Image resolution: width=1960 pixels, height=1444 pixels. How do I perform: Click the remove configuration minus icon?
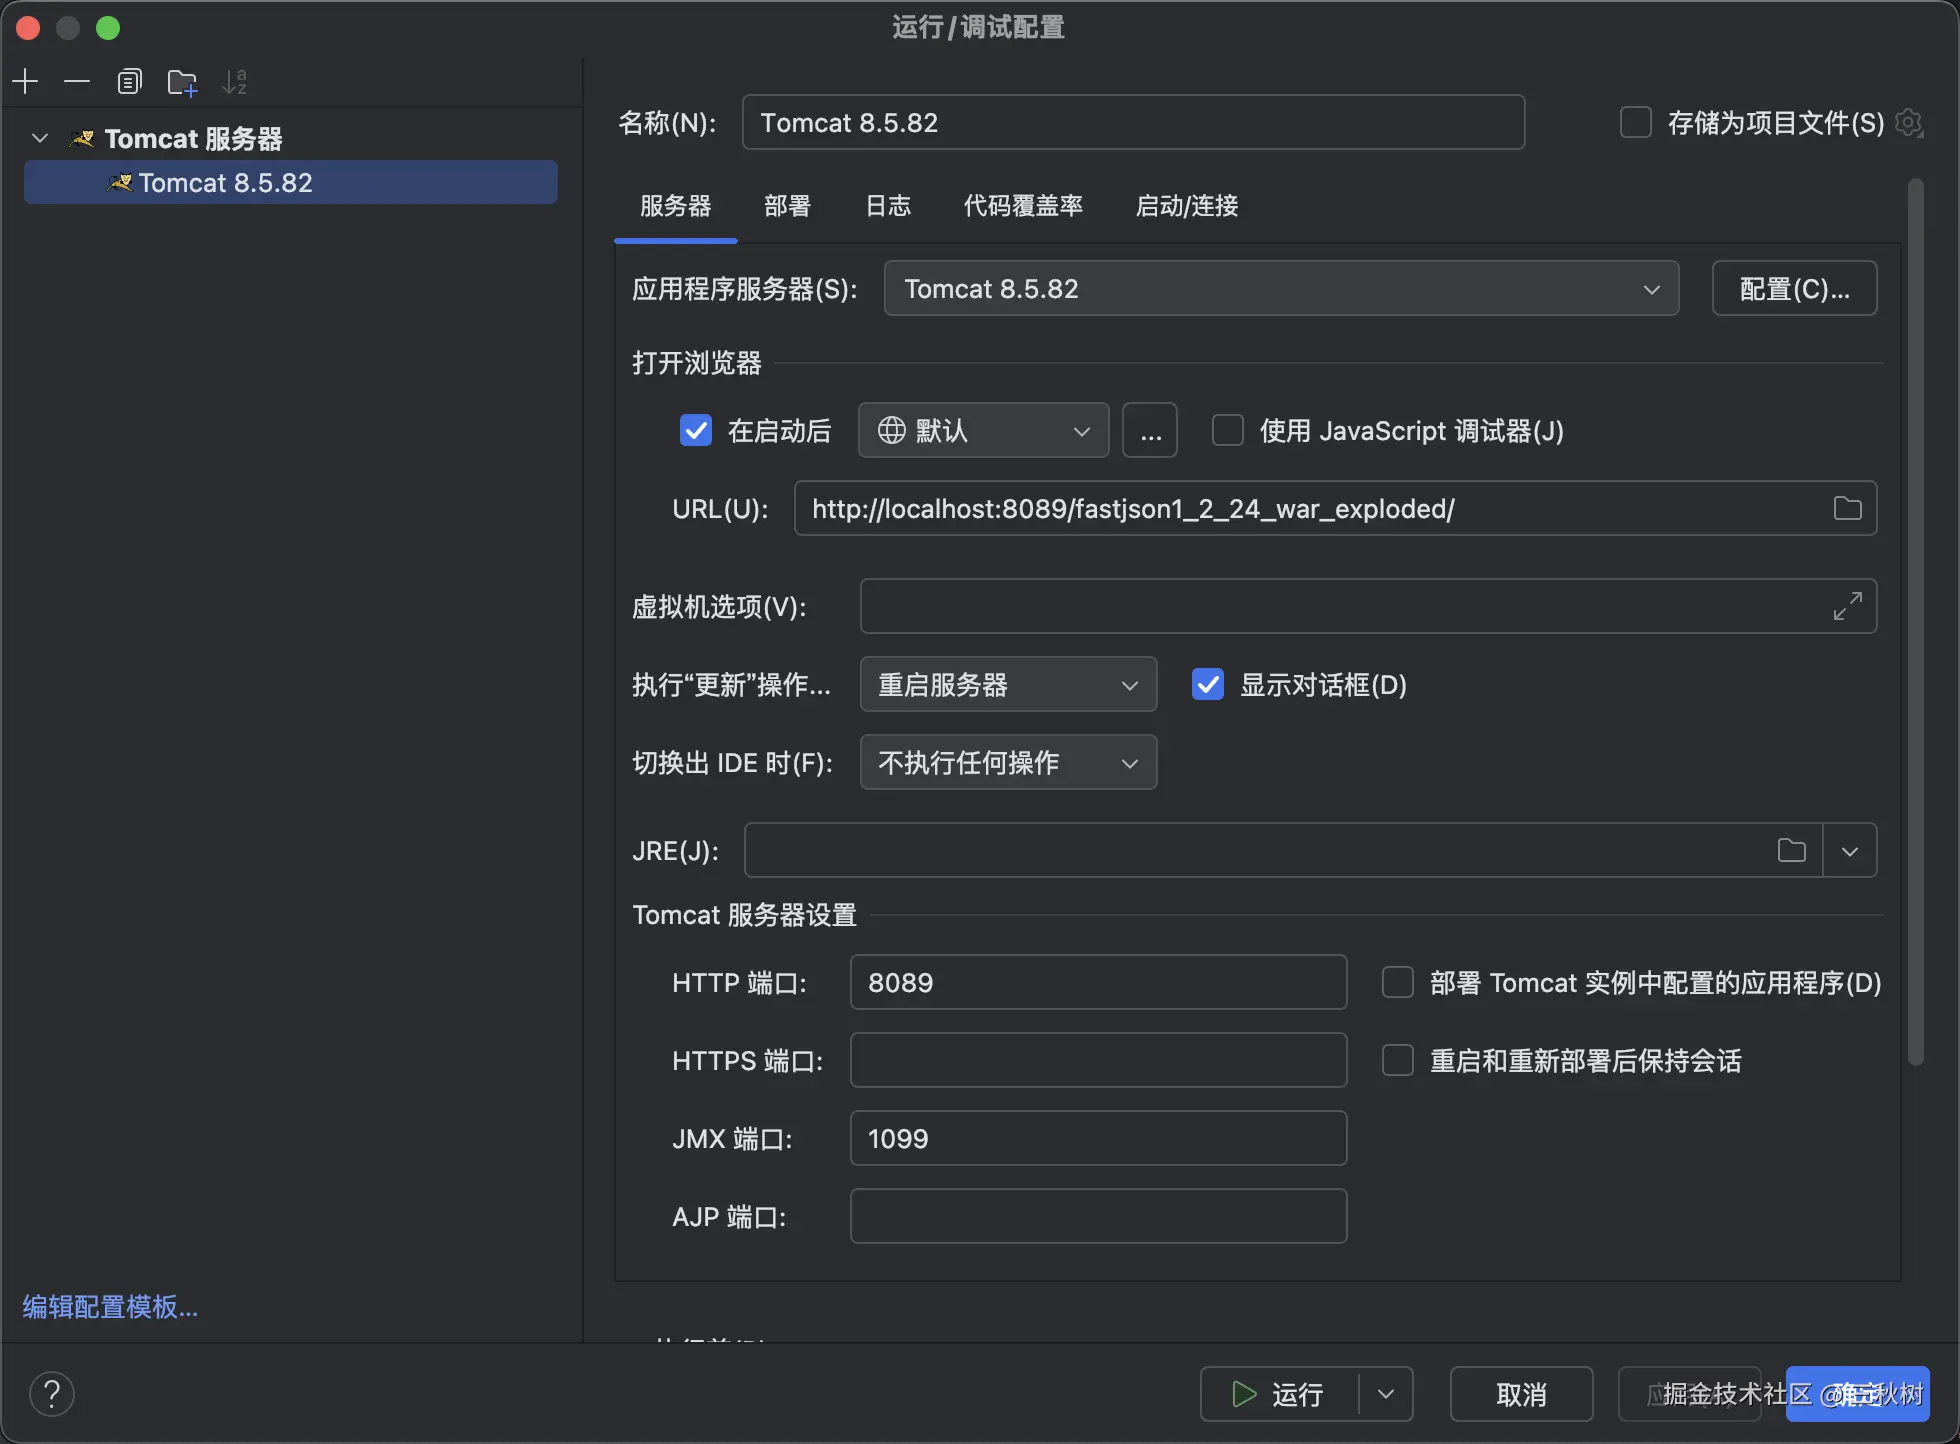[77, 81]
